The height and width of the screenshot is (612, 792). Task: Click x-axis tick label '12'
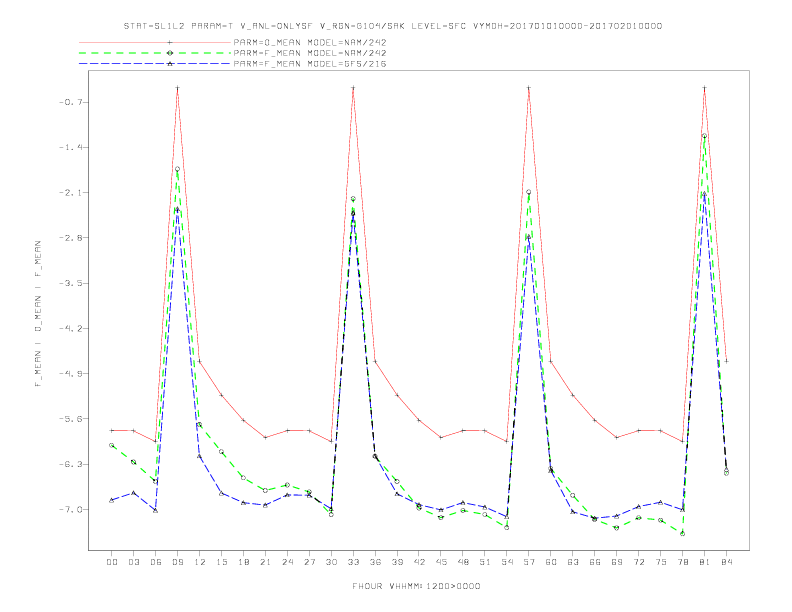point(200,562)
